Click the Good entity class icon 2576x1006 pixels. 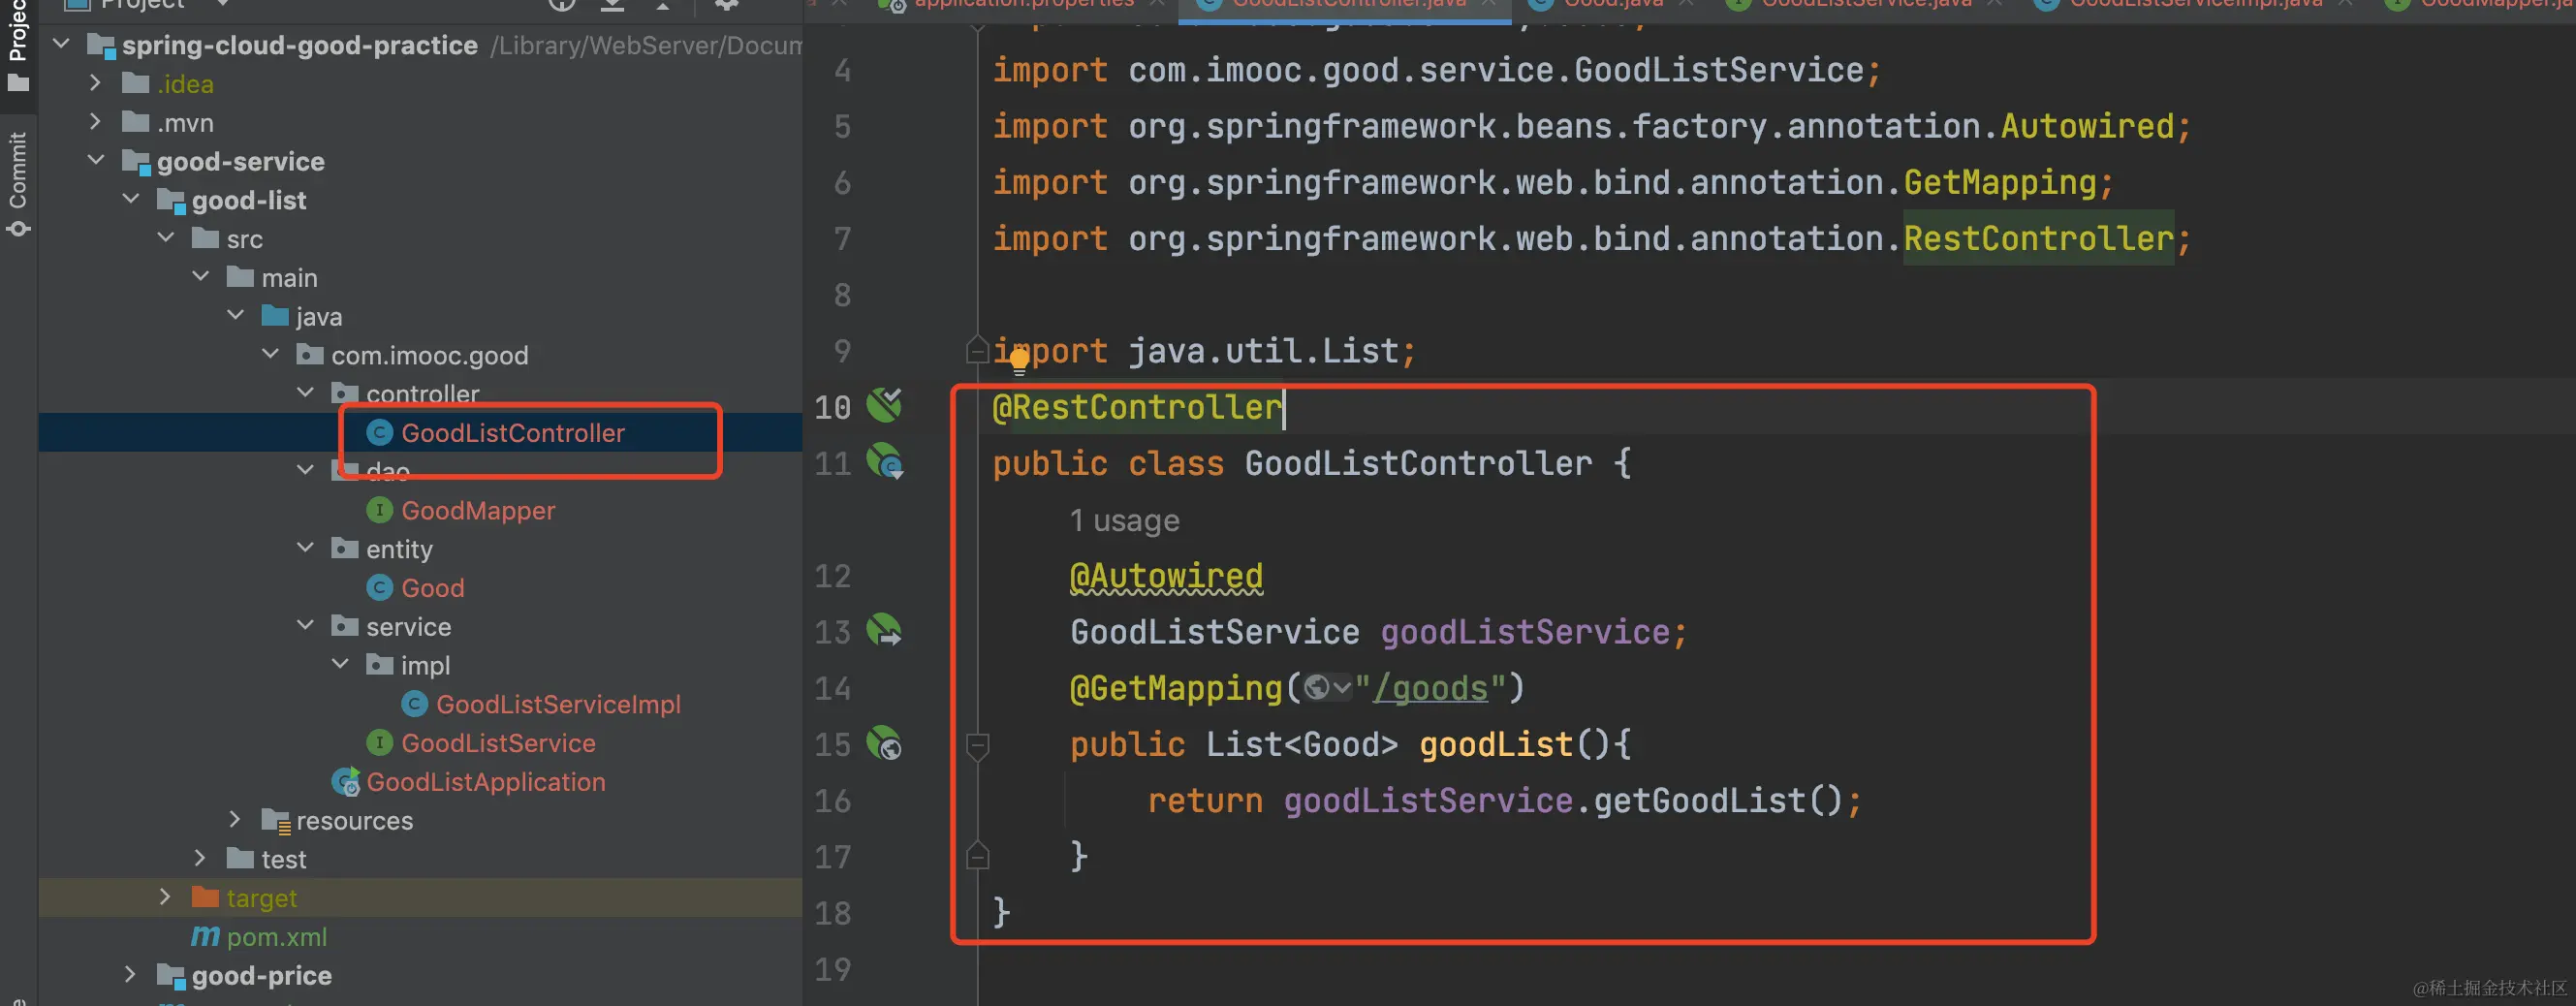(379, 588)
